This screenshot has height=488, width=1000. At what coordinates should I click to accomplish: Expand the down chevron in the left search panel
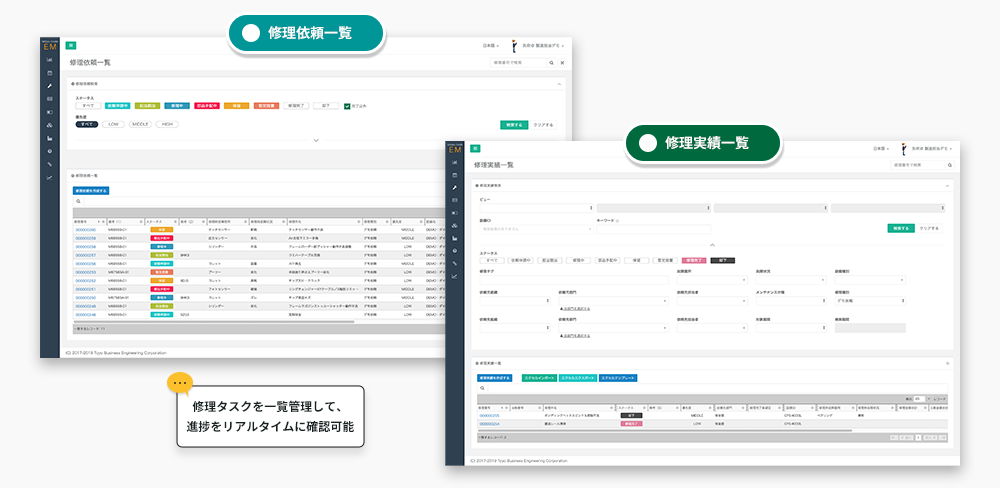[x=316, y=140]
